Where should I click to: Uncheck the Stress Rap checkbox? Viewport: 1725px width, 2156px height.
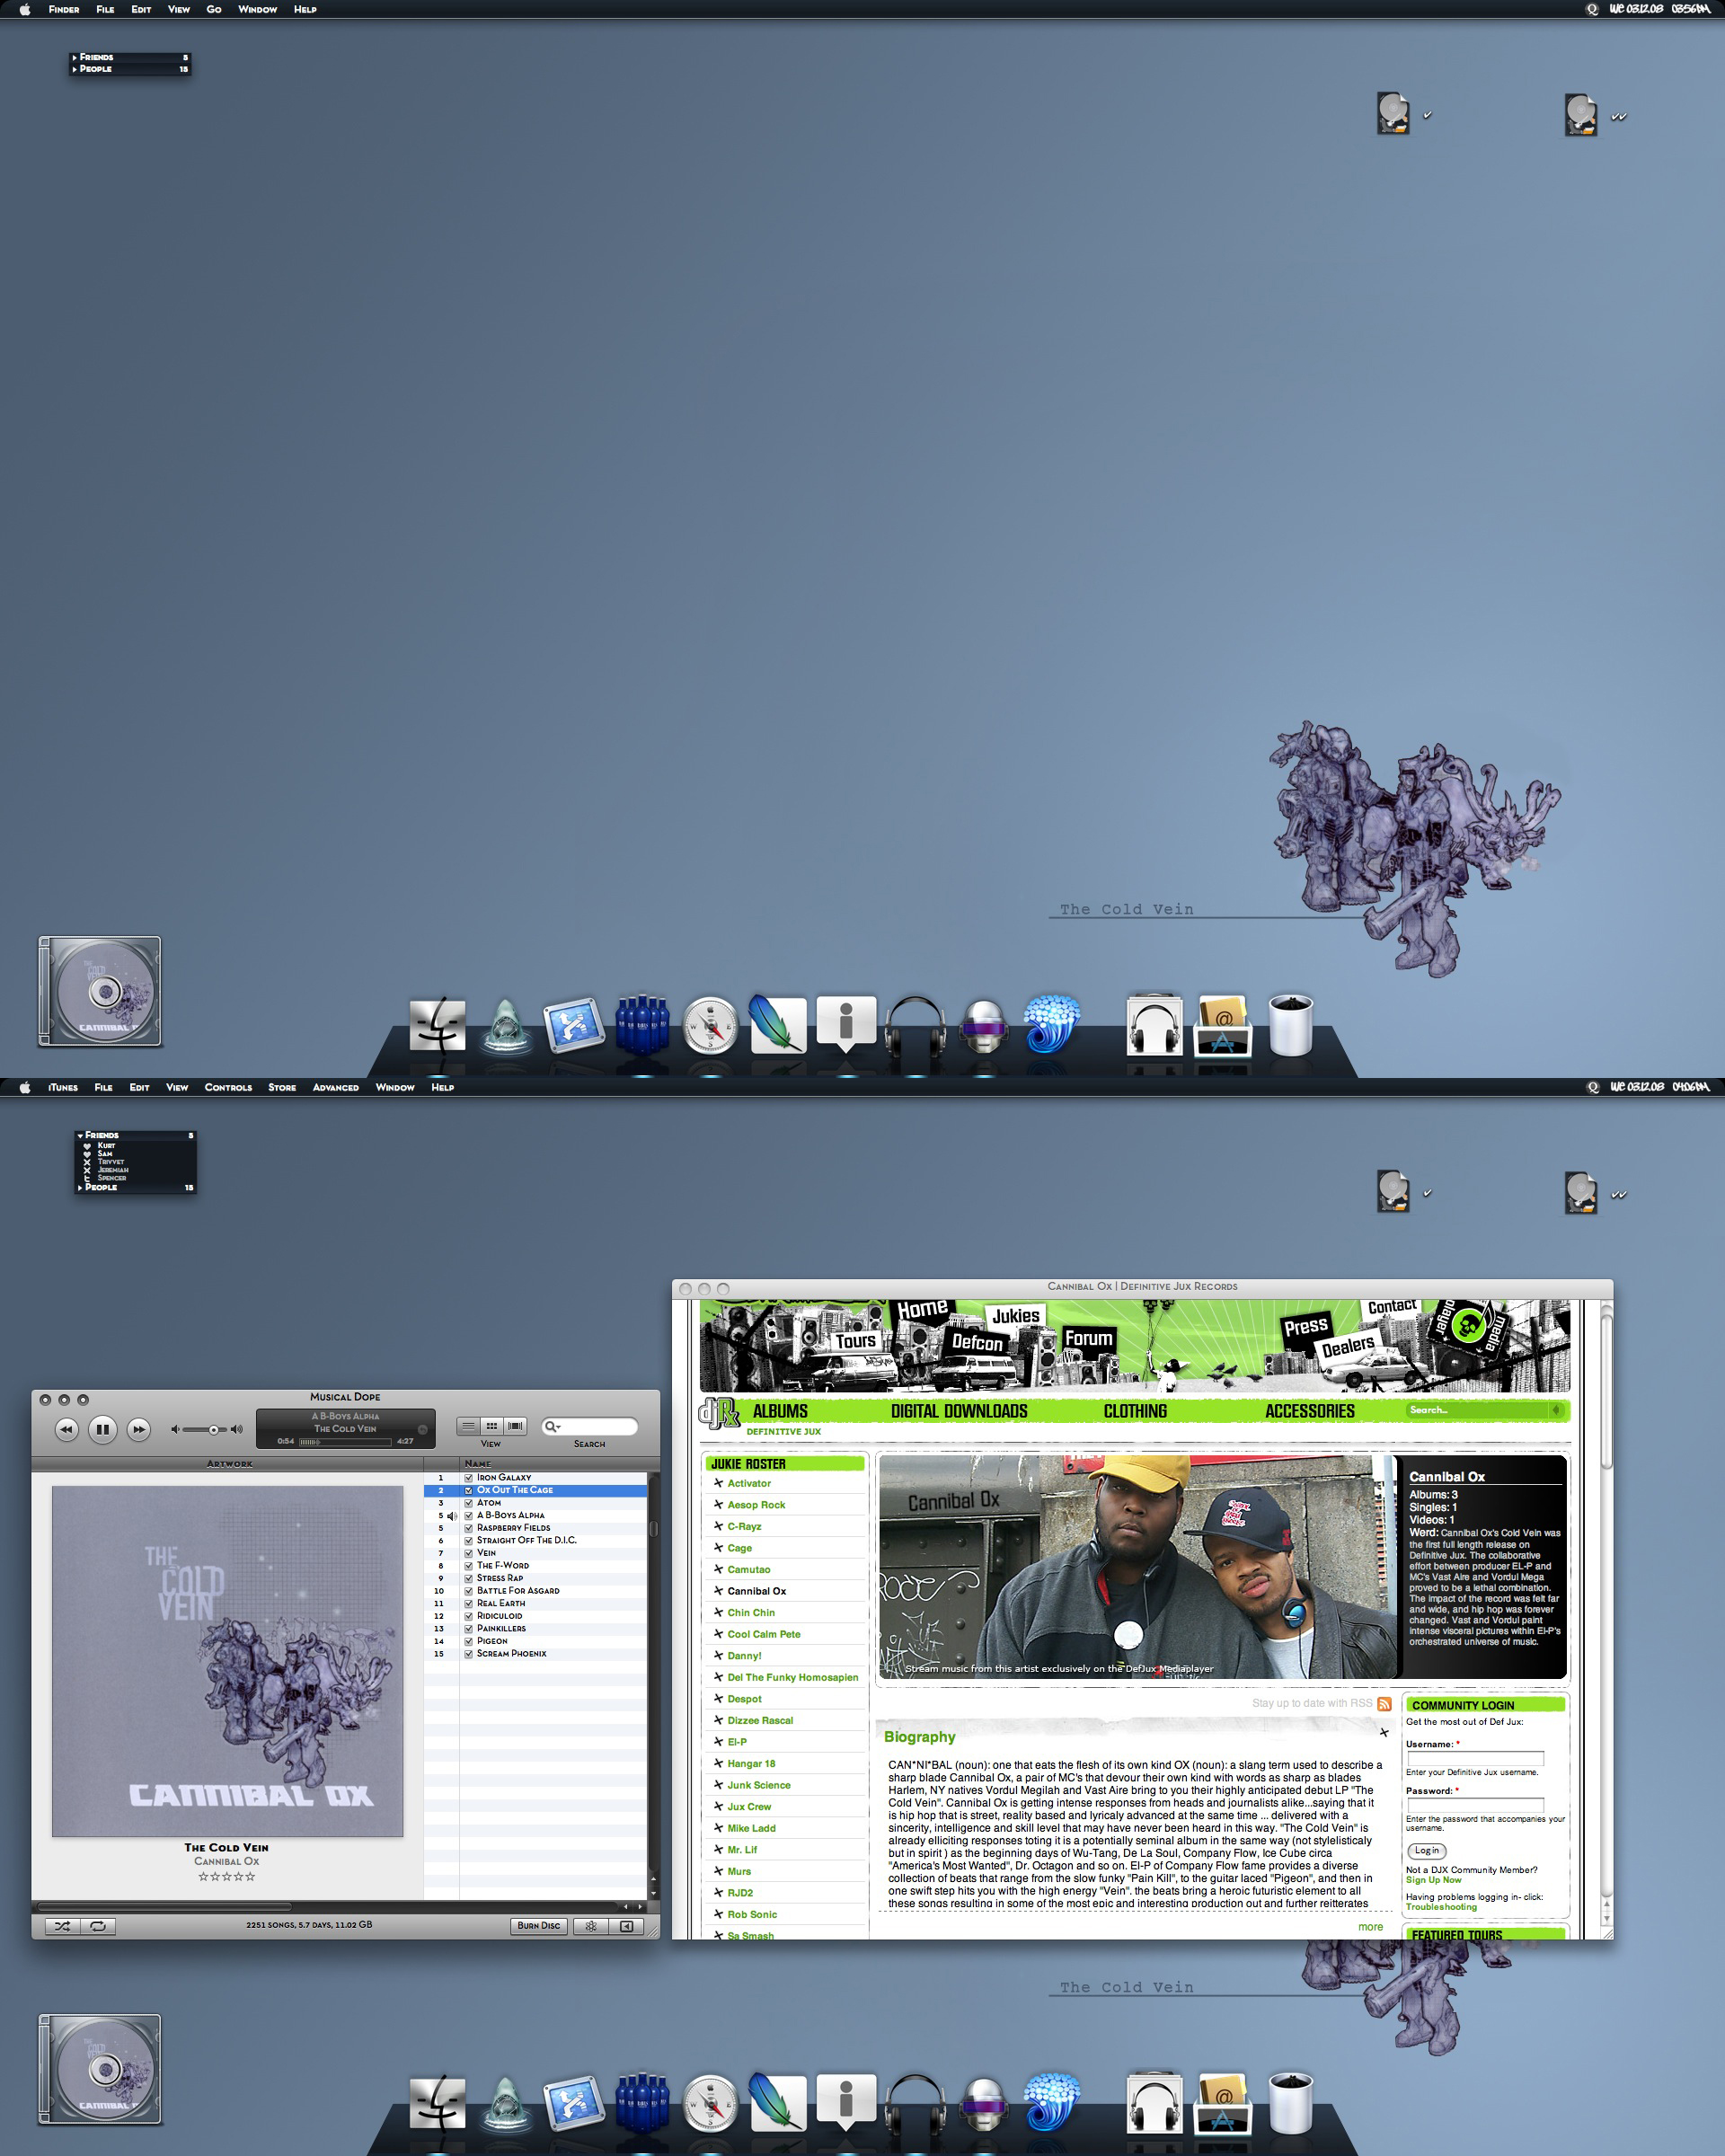[x=468, y=1578]
